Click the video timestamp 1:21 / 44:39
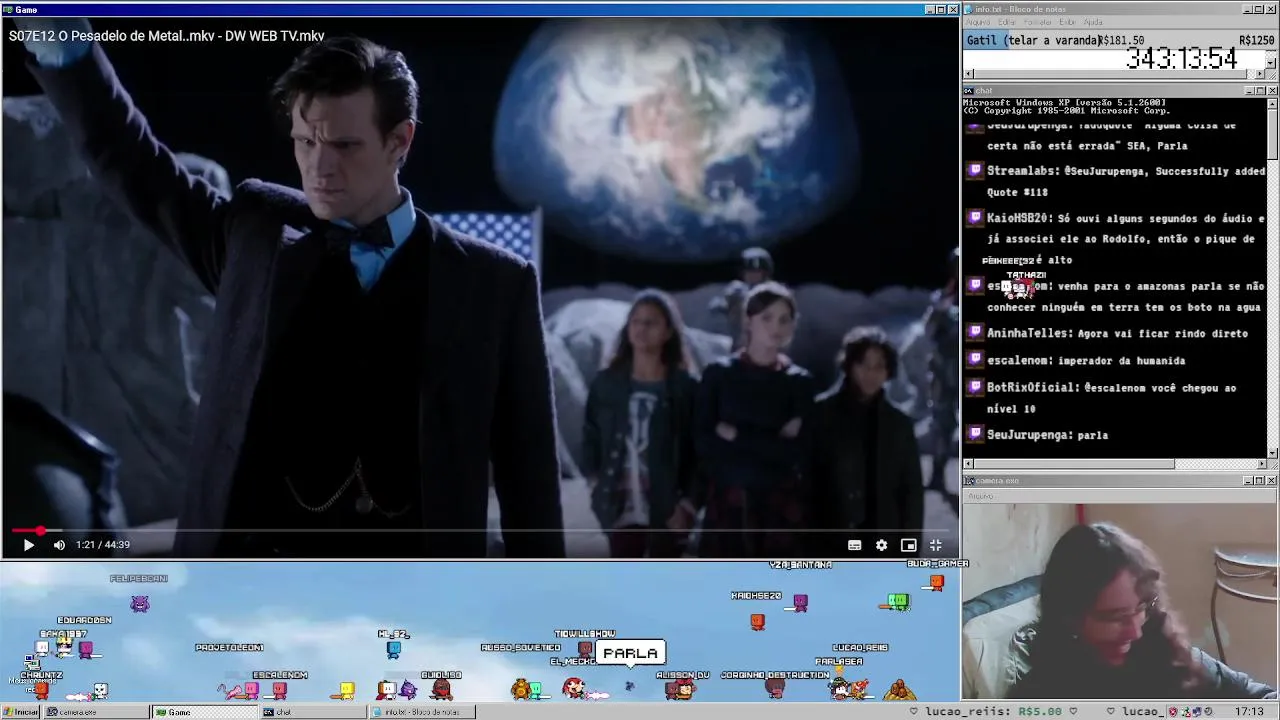Screen dimensions: 1280x720 [x=103, y=545]
